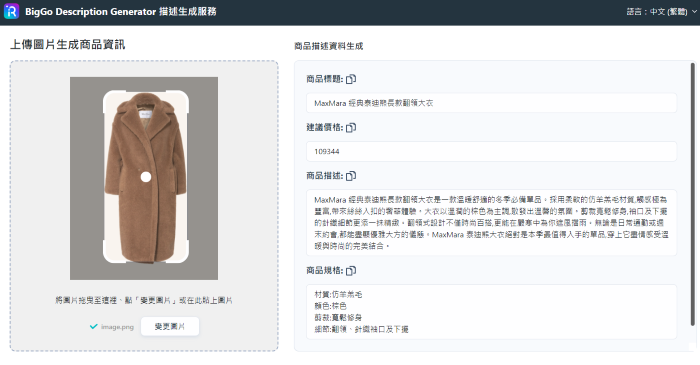Click the results panel vertical scrollbar
700x365 pixels.
click(x=693, y=194)
